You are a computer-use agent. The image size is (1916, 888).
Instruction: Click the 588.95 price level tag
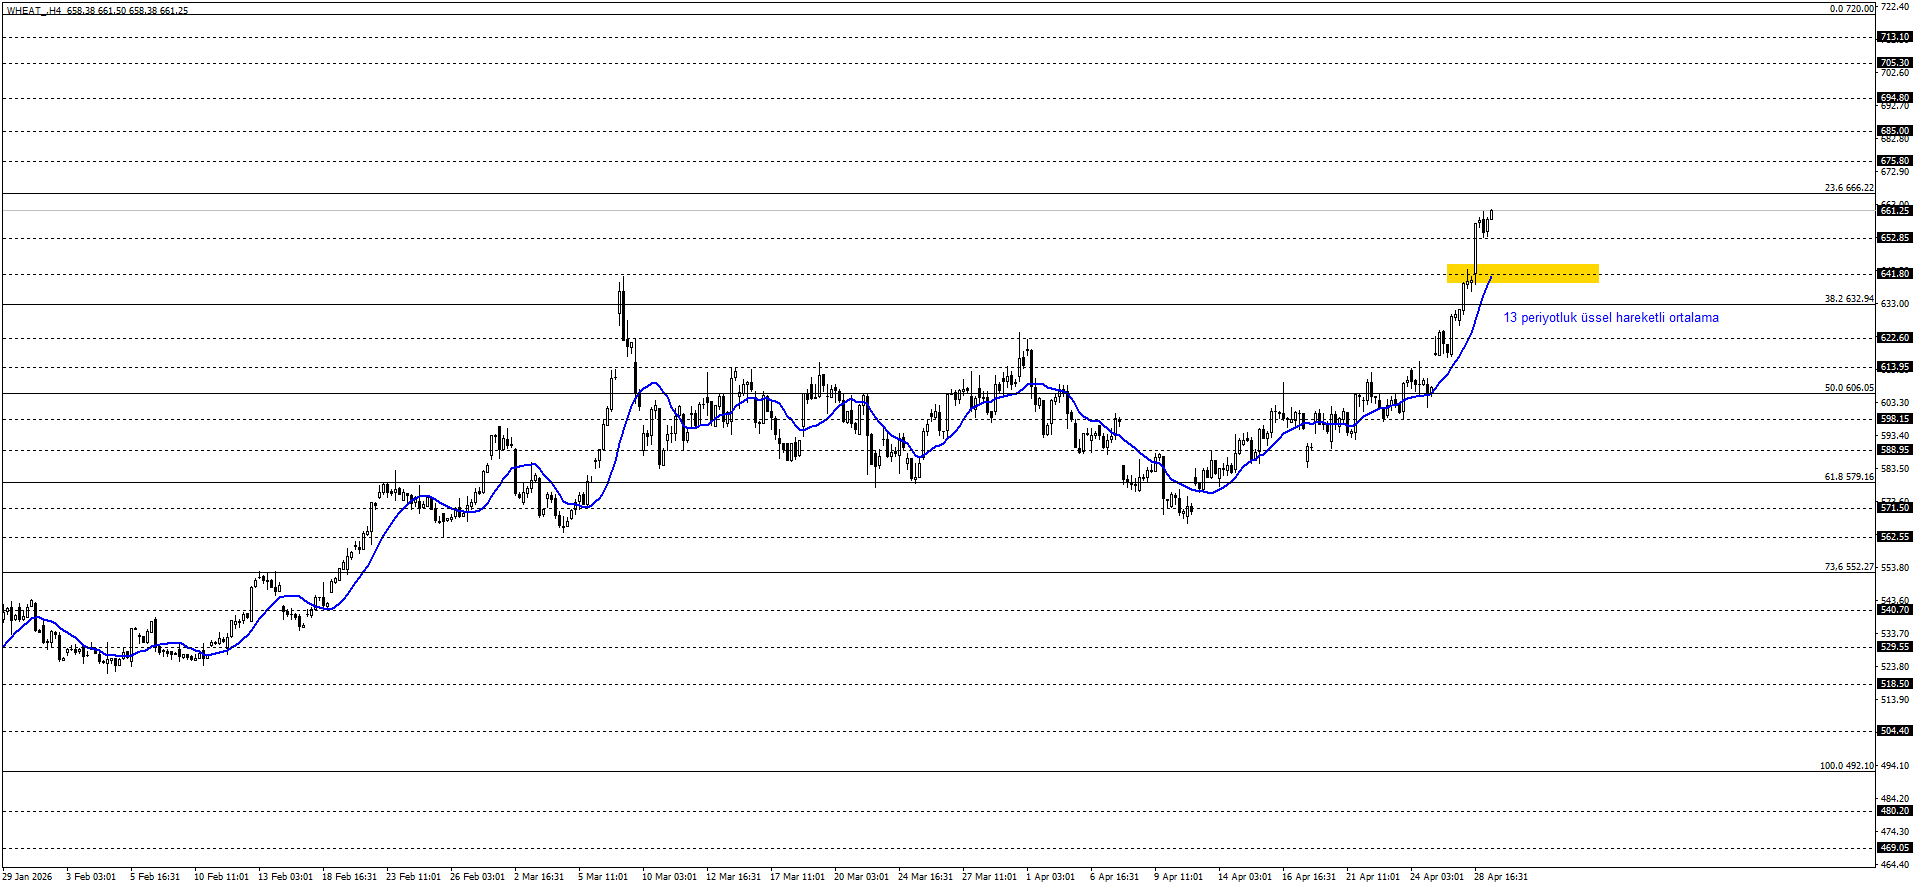coord(1895,450)
